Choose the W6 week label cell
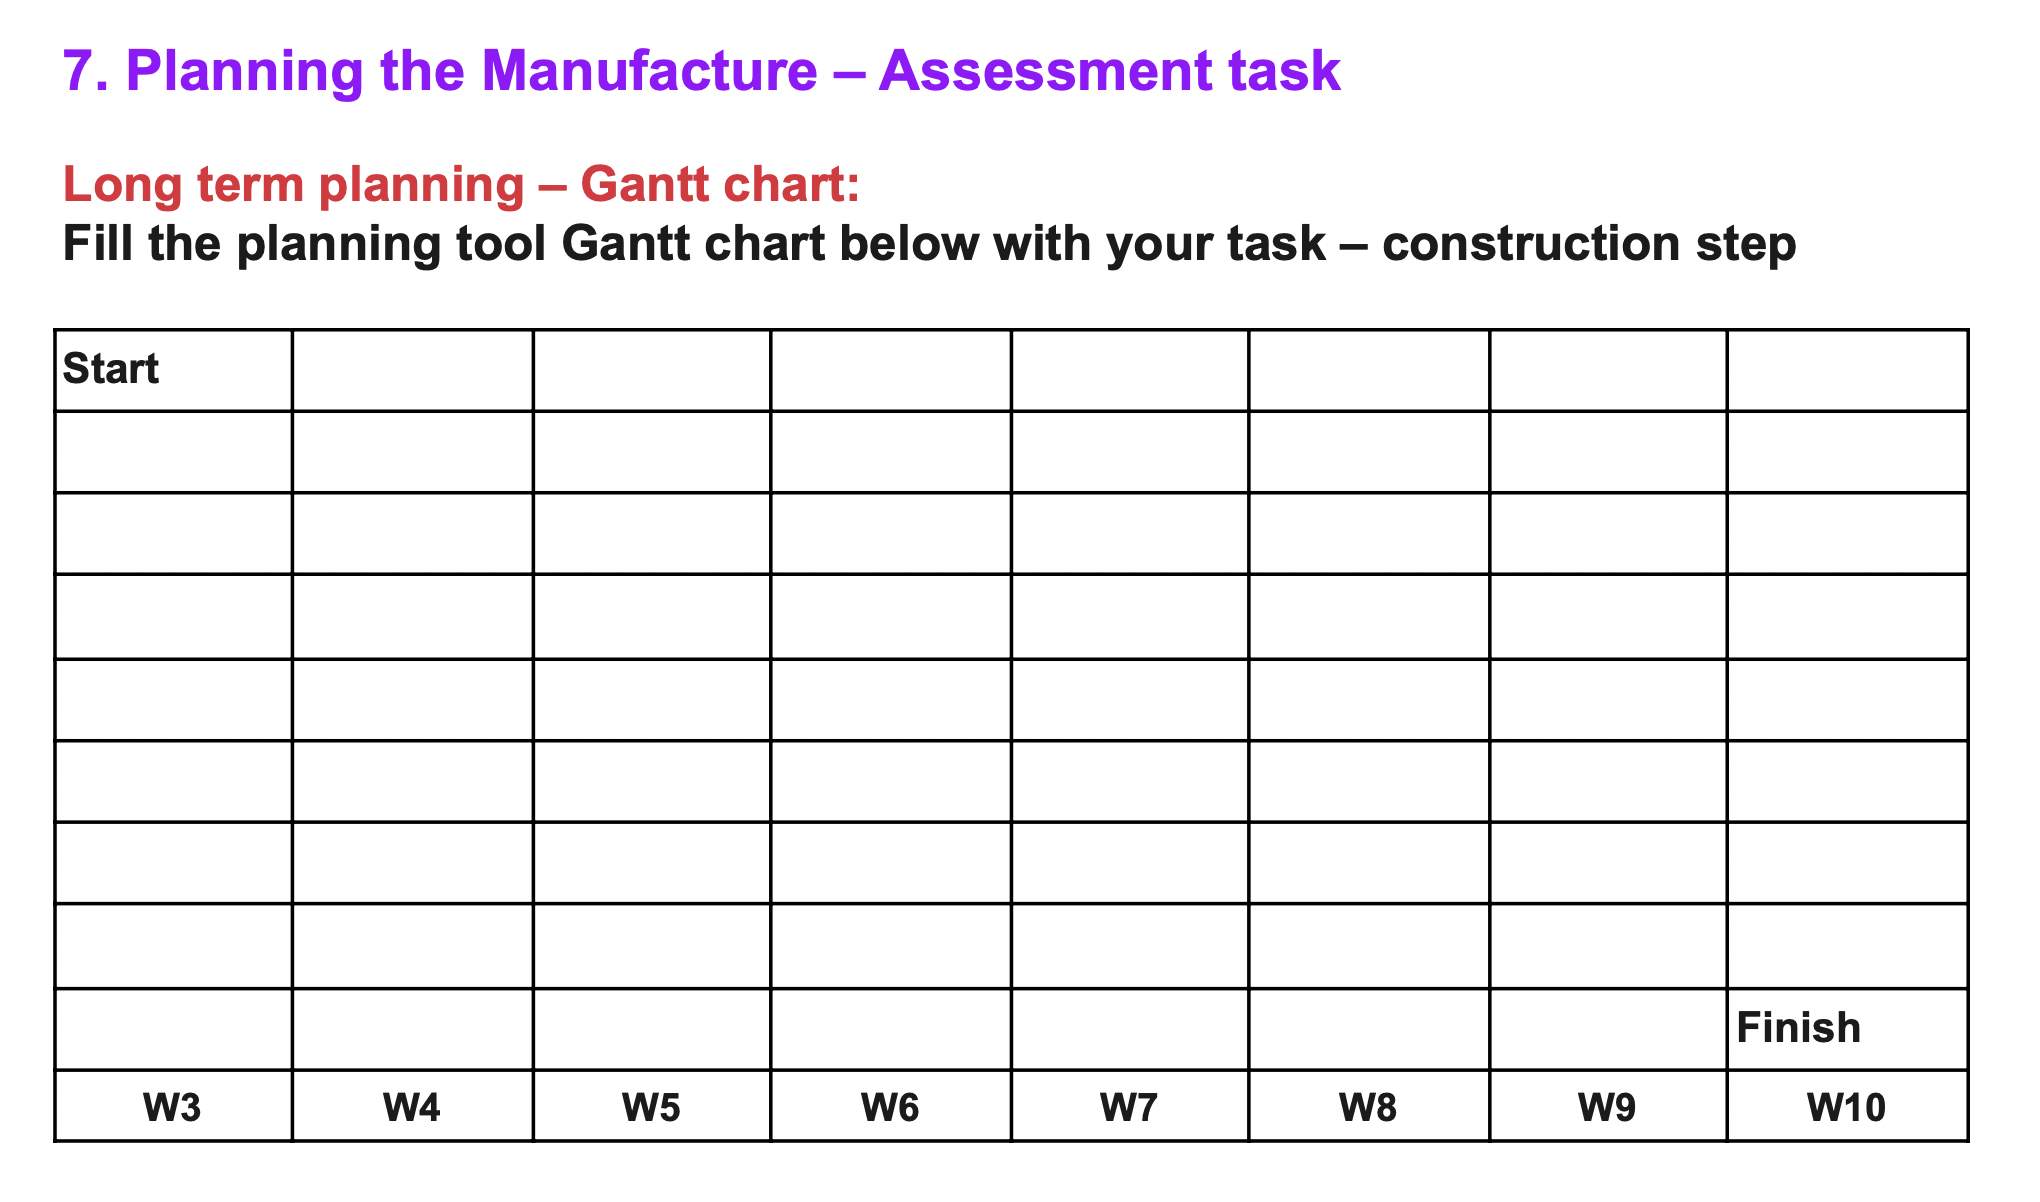The width and height of the screenshot is (2040, 1202). [x=890, y=1106]
